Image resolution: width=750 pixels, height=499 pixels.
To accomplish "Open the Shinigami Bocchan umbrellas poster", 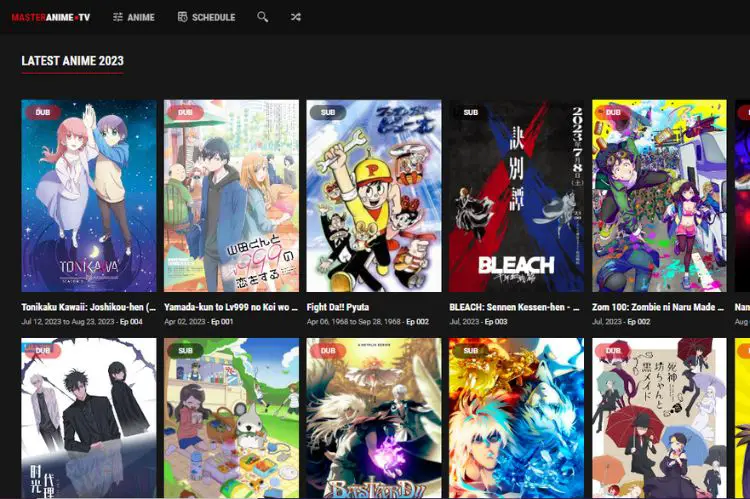I will [659, 418].
